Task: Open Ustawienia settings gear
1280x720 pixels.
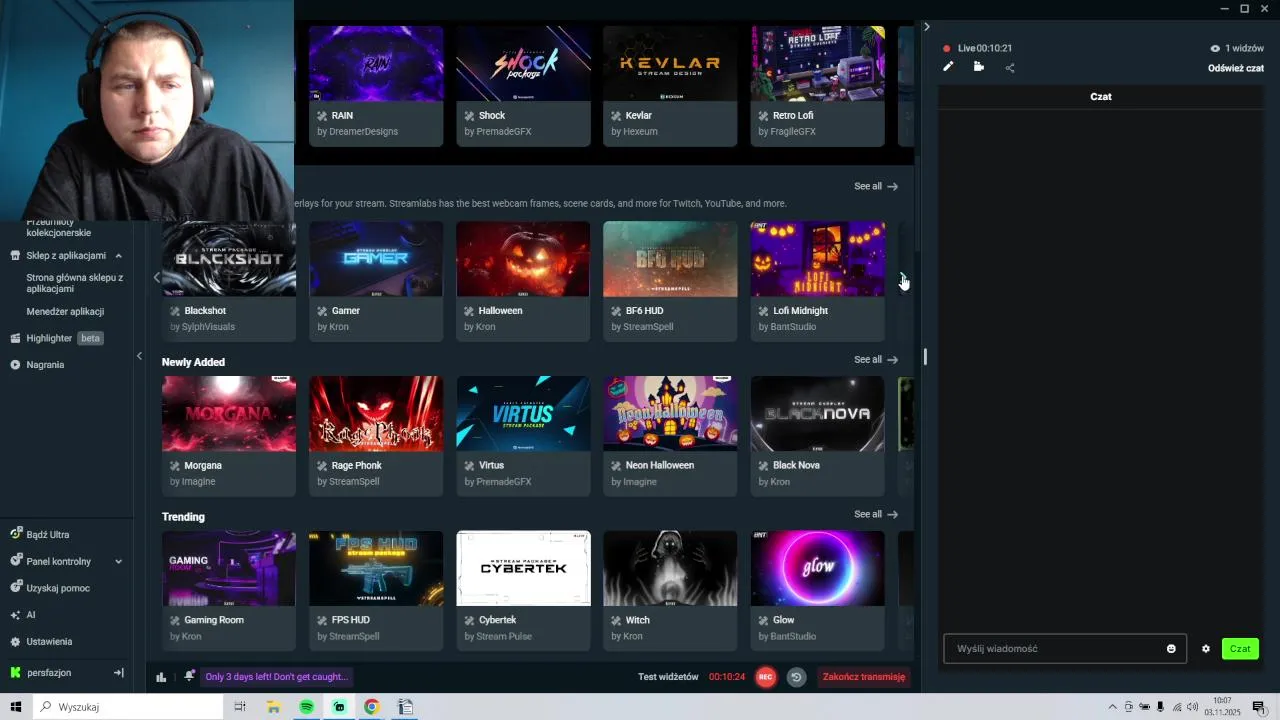Action: (16, 642)
